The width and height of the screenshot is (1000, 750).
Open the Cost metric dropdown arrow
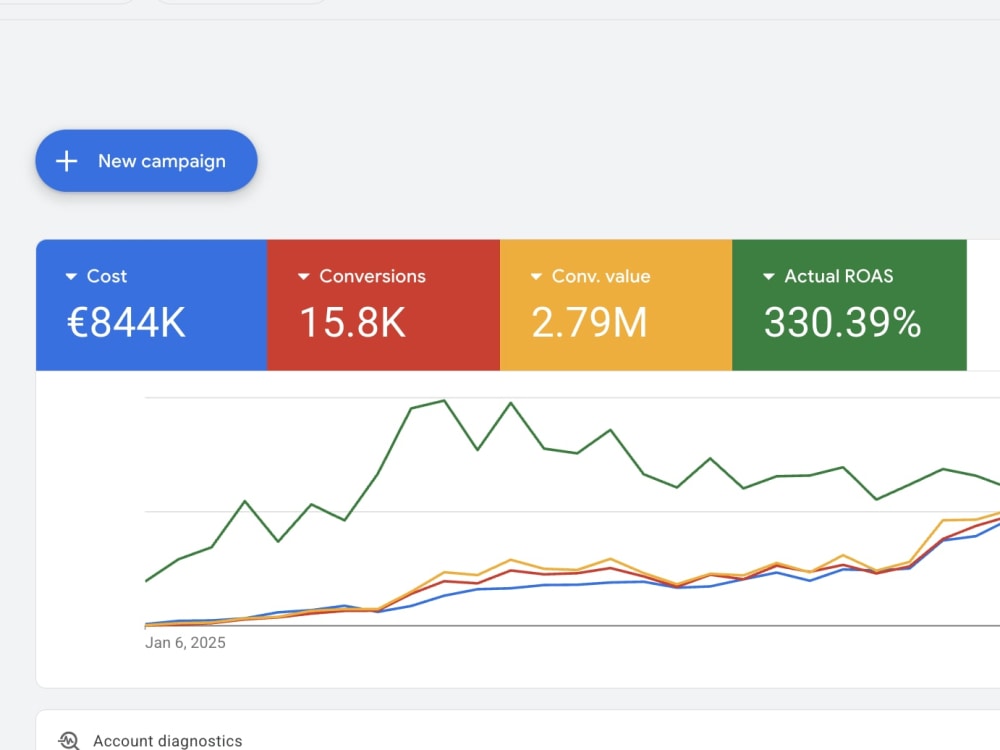tap(71, 276)
